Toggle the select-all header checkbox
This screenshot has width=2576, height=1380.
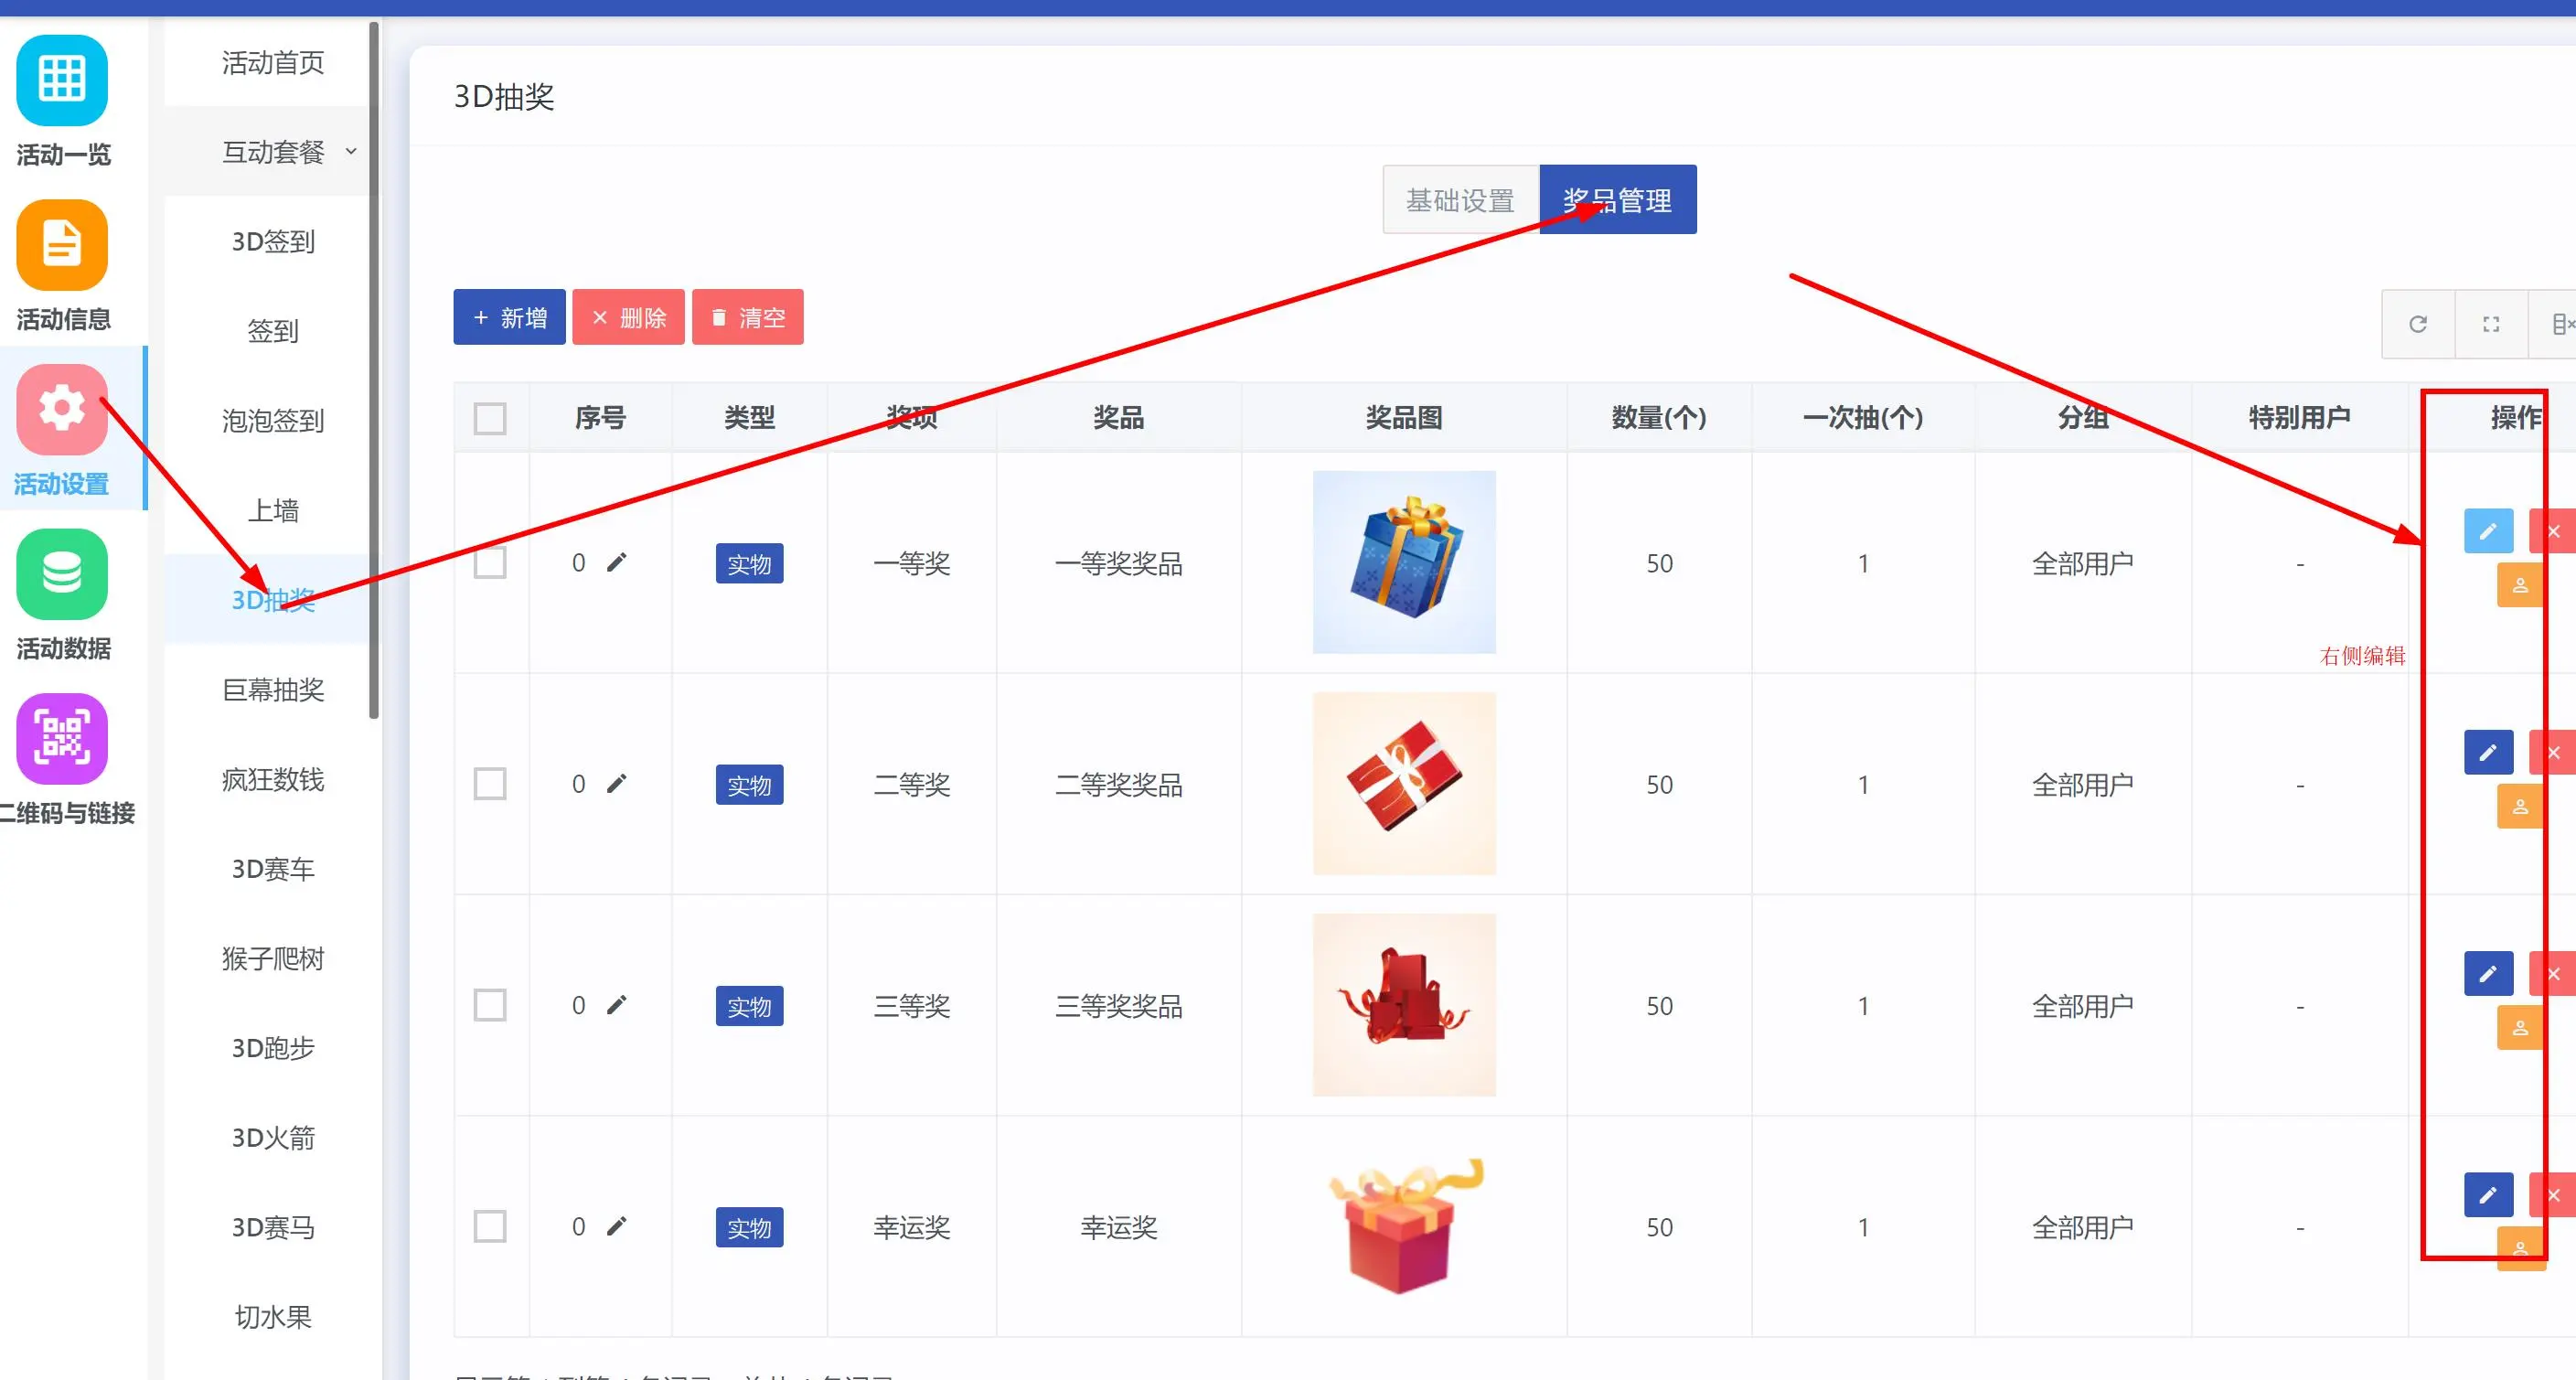pos(490,418)
